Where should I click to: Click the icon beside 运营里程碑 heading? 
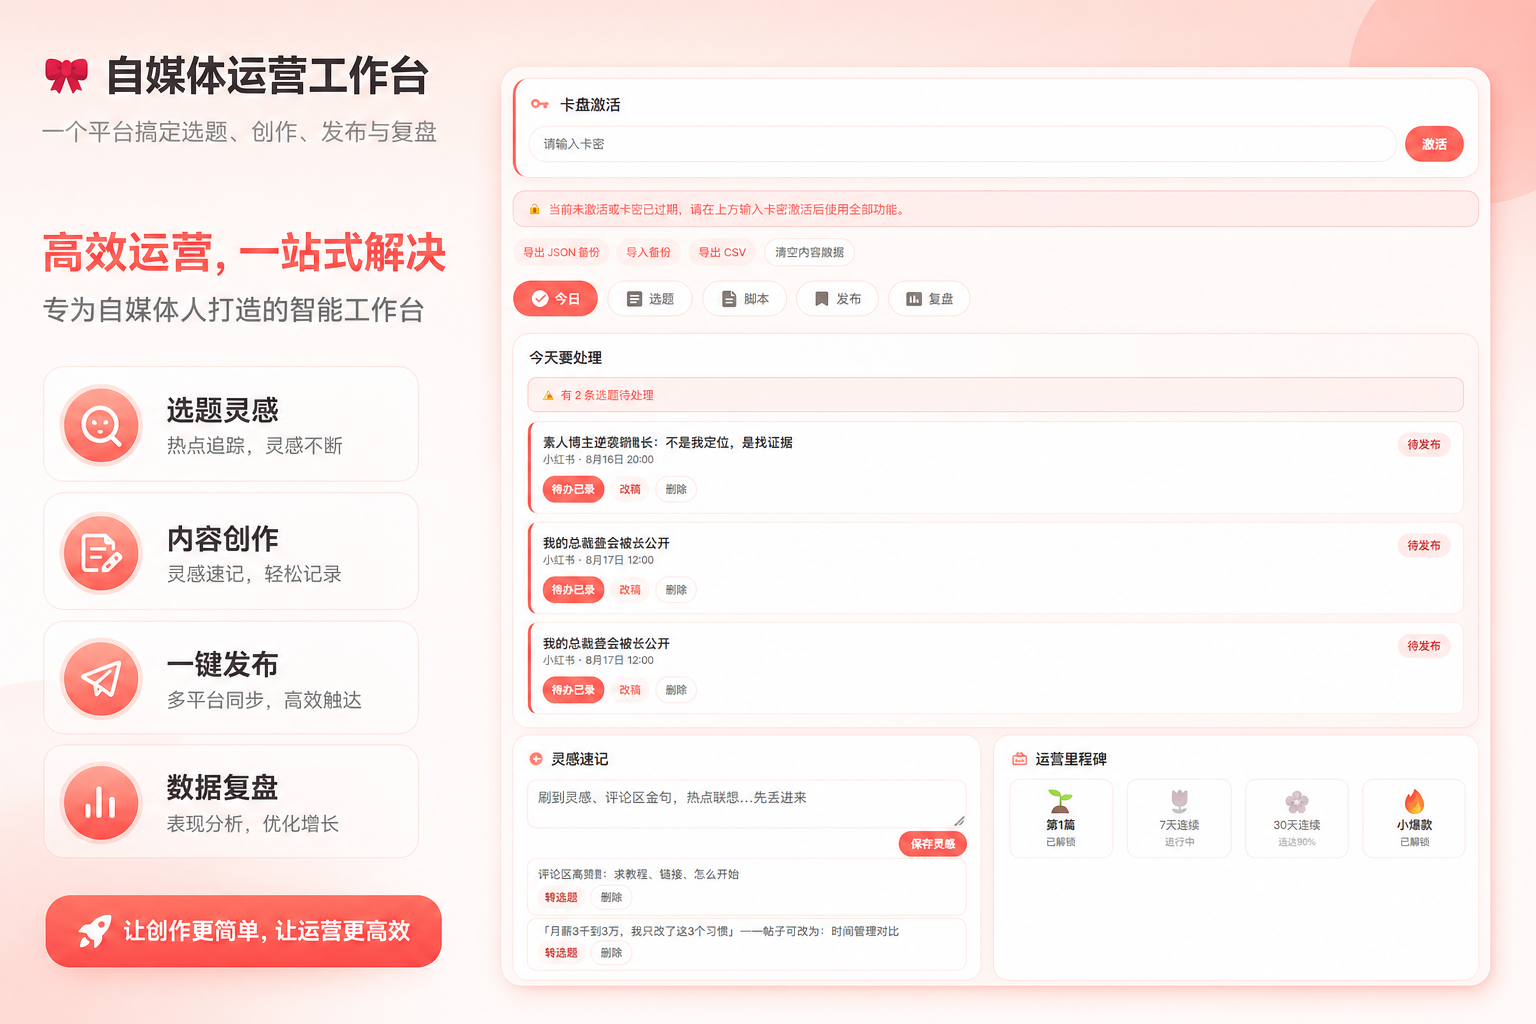(x=1019, y=759)
